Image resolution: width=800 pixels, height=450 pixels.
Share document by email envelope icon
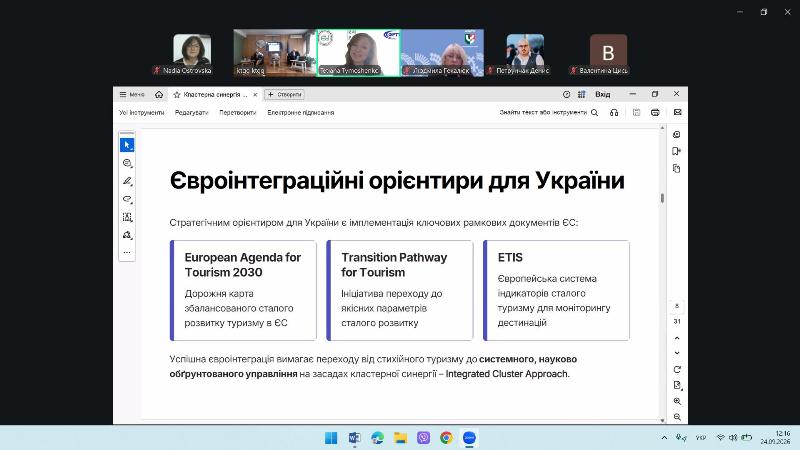tap(678, 112)
